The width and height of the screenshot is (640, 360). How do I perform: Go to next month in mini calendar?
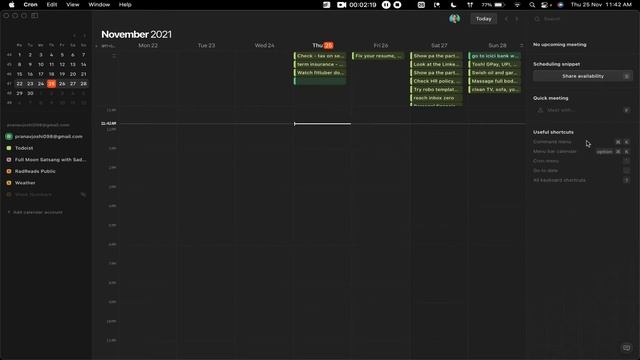point(84,36)
